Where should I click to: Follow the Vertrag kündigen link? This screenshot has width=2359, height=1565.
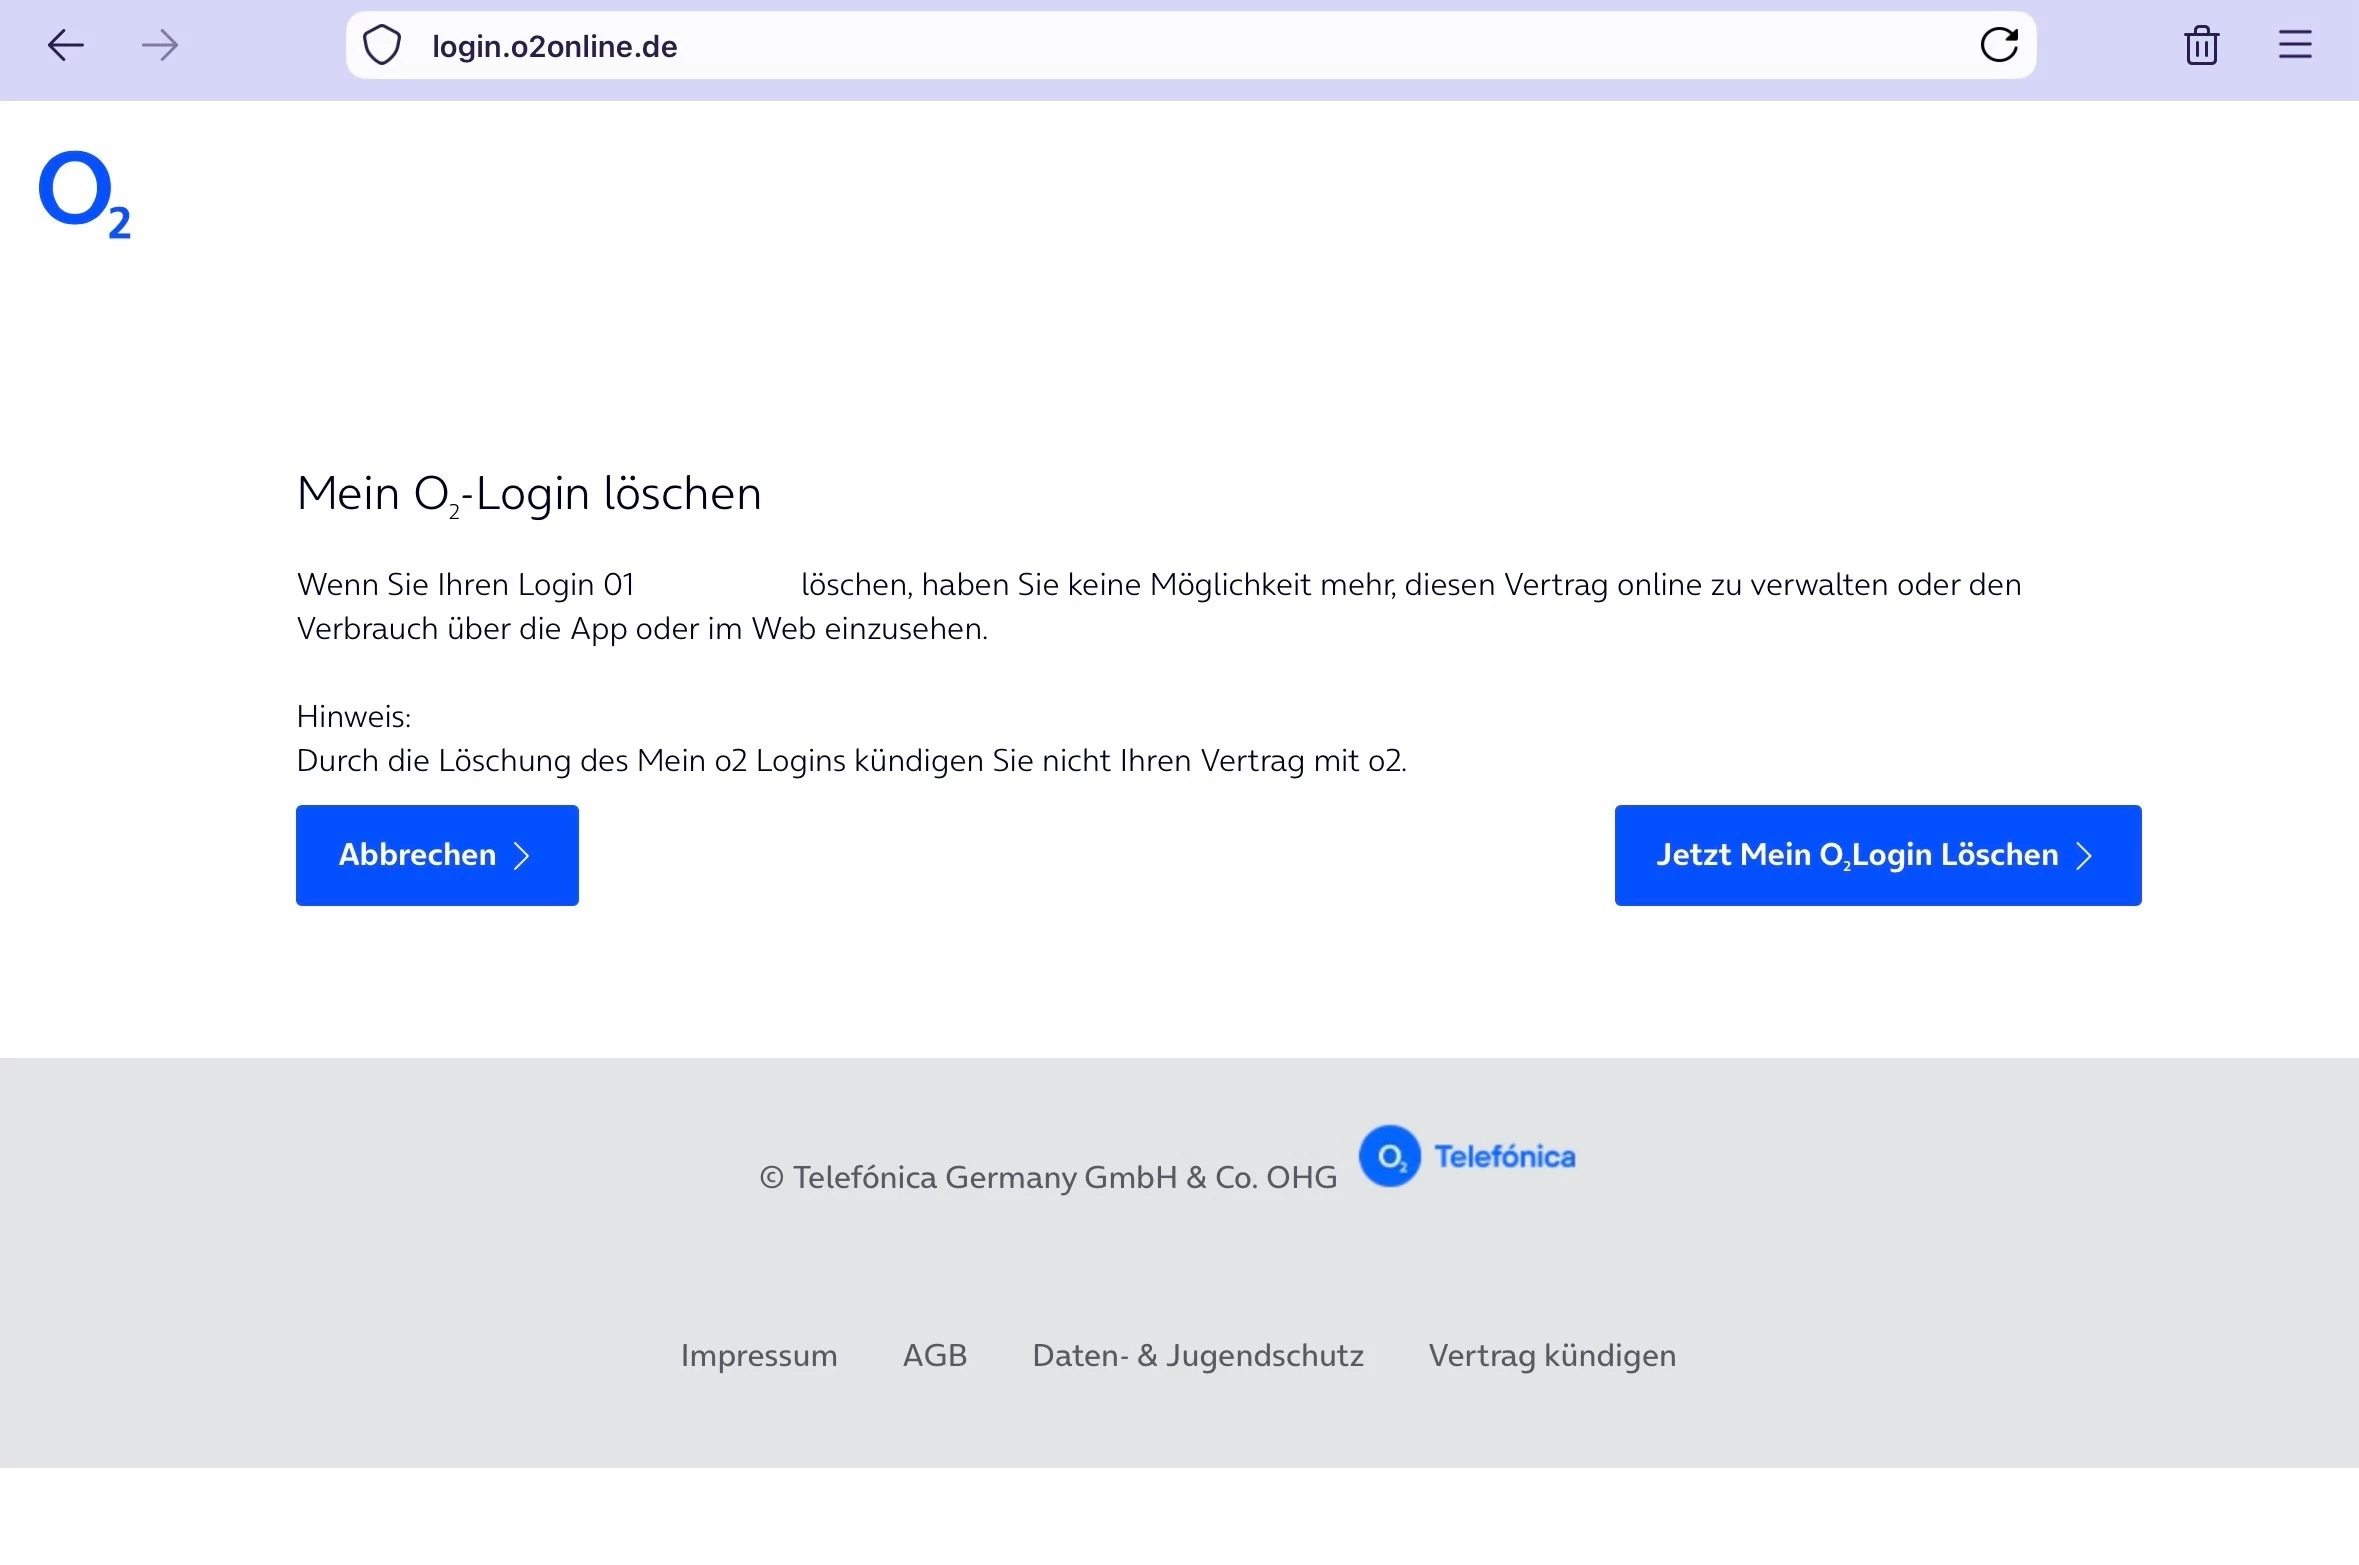coord(1552,1355)
